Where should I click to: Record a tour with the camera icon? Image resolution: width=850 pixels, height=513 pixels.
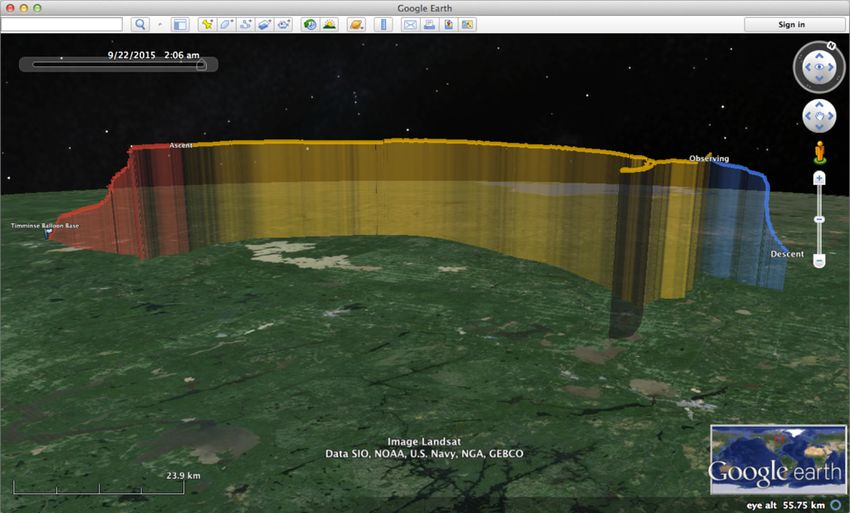click(x=284, y=24)
